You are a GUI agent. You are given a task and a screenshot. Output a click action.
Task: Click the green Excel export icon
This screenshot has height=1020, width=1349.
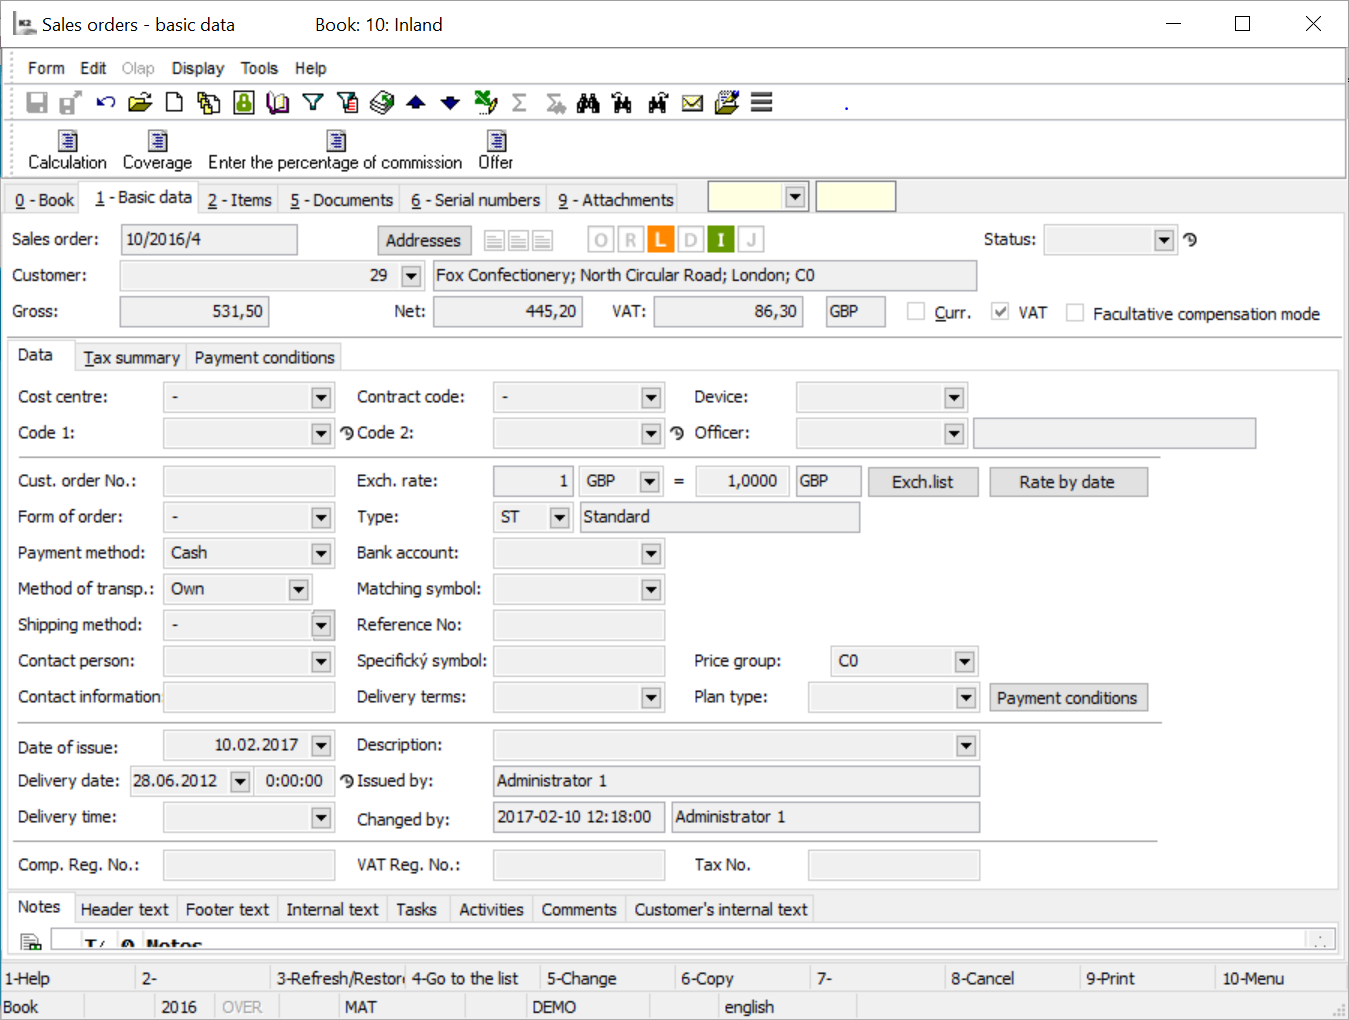486,102
